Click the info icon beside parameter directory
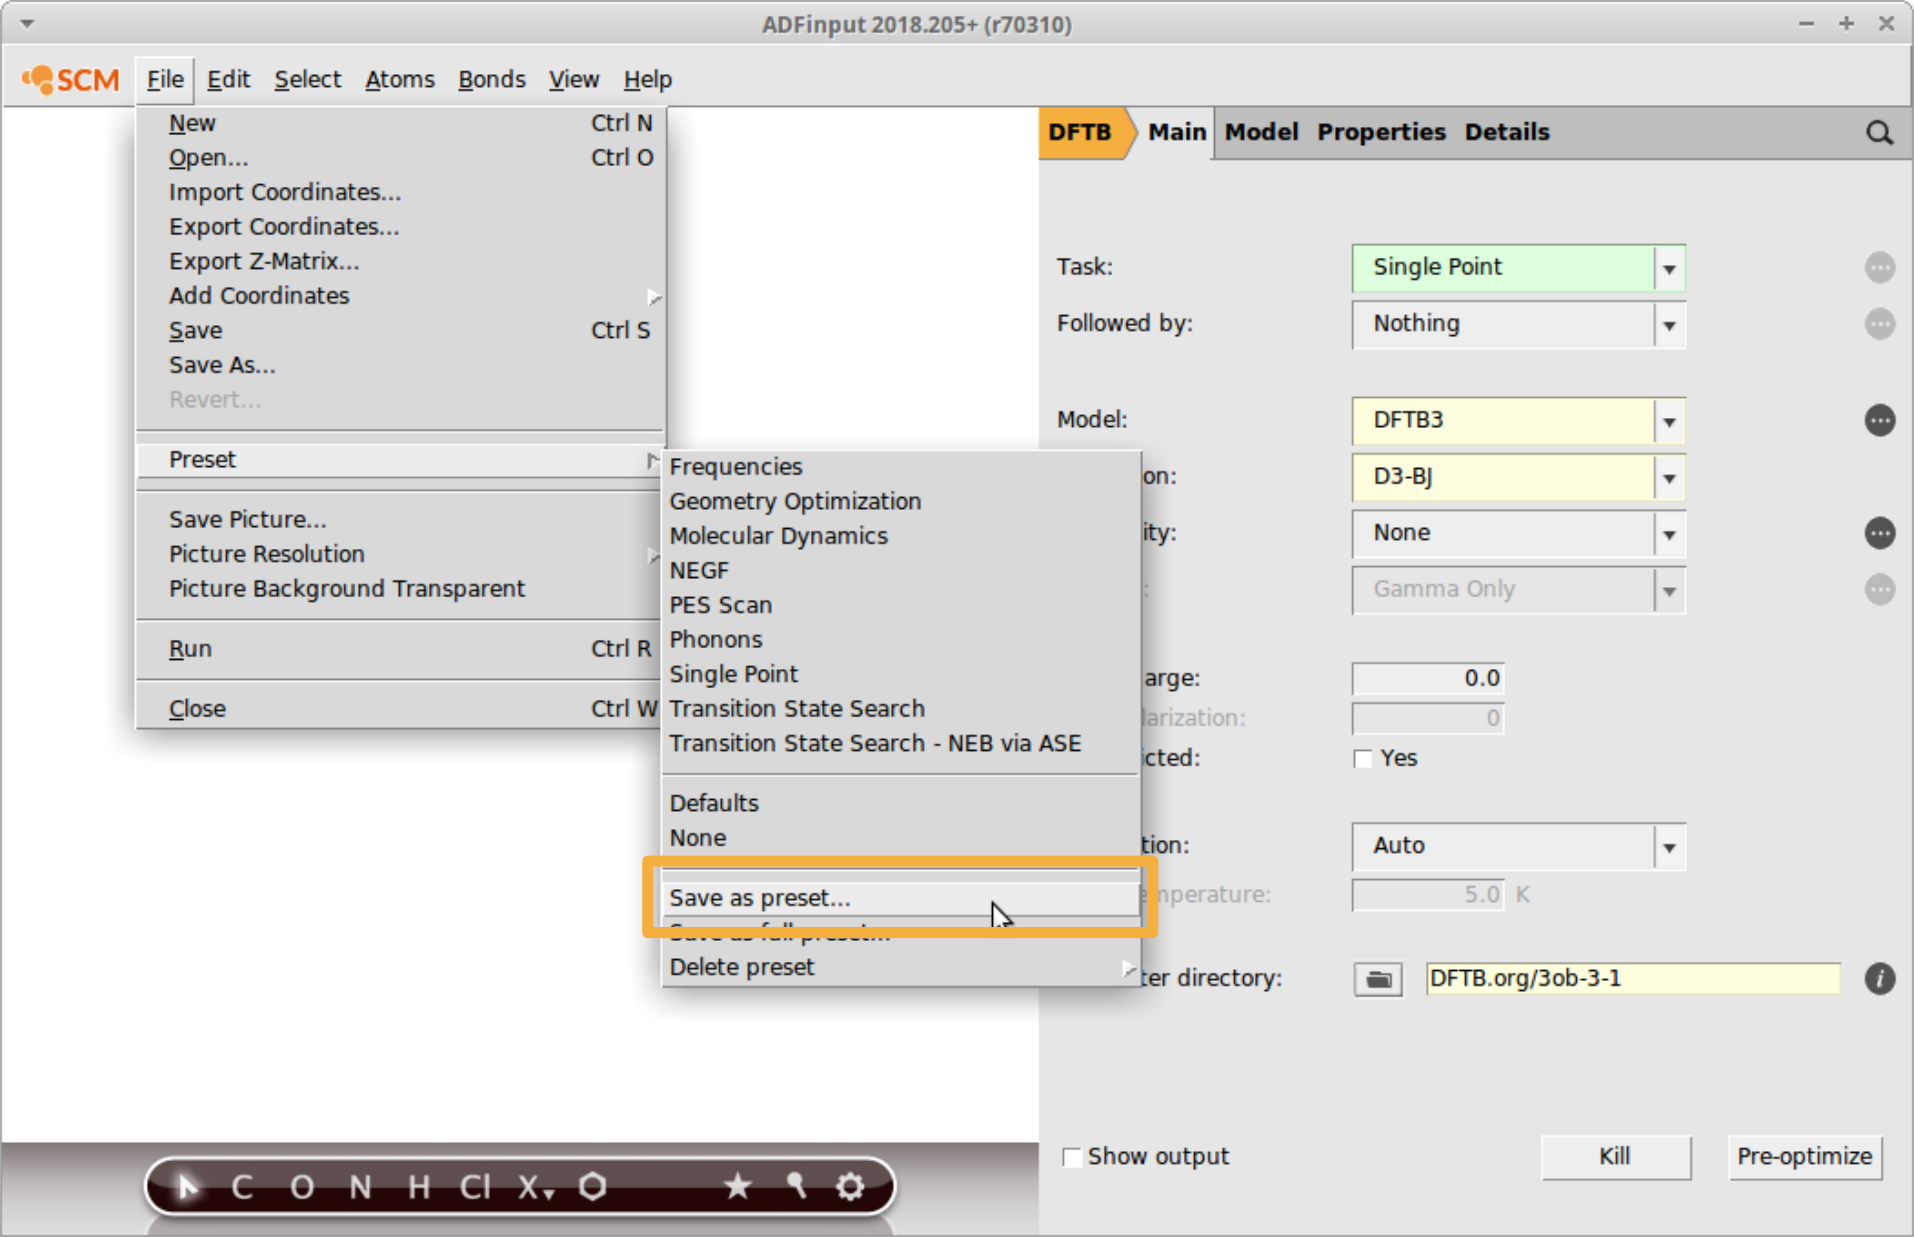This screenshot has height=1237, width=1914. click(1879, 979)
